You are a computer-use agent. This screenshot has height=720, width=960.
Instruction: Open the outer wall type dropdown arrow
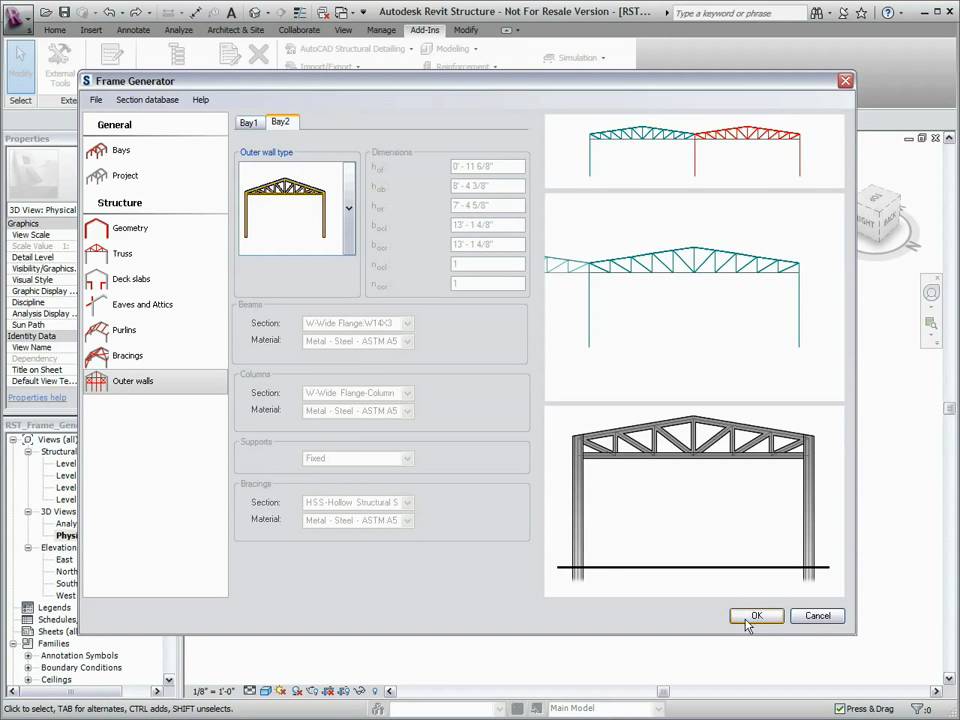coord(349,208)
